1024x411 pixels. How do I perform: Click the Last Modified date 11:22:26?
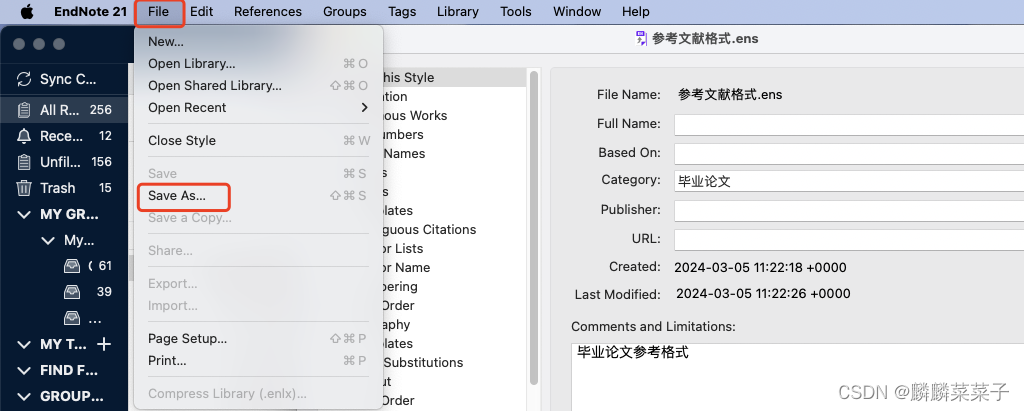tap(763, 294)
